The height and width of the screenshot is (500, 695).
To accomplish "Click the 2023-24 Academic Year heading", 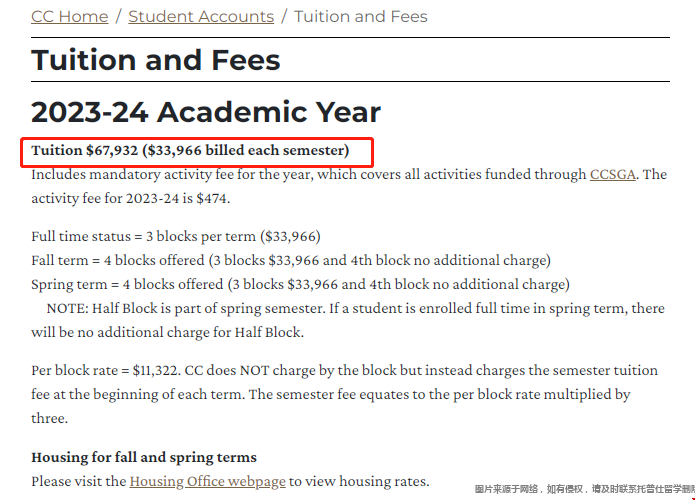I will [x=206, y=112].
